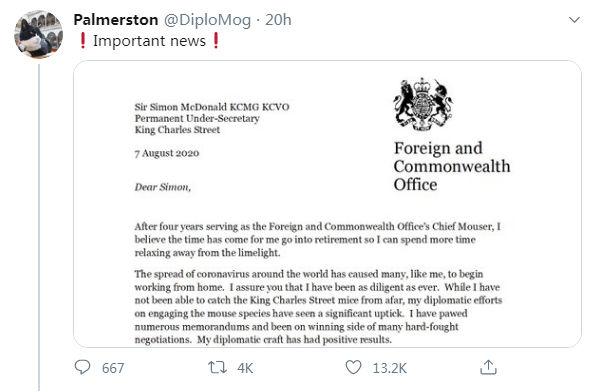Click the retweet arrows icon
Image resolution: width=594 pixels, height=392 pixels.
click(217, 367)
